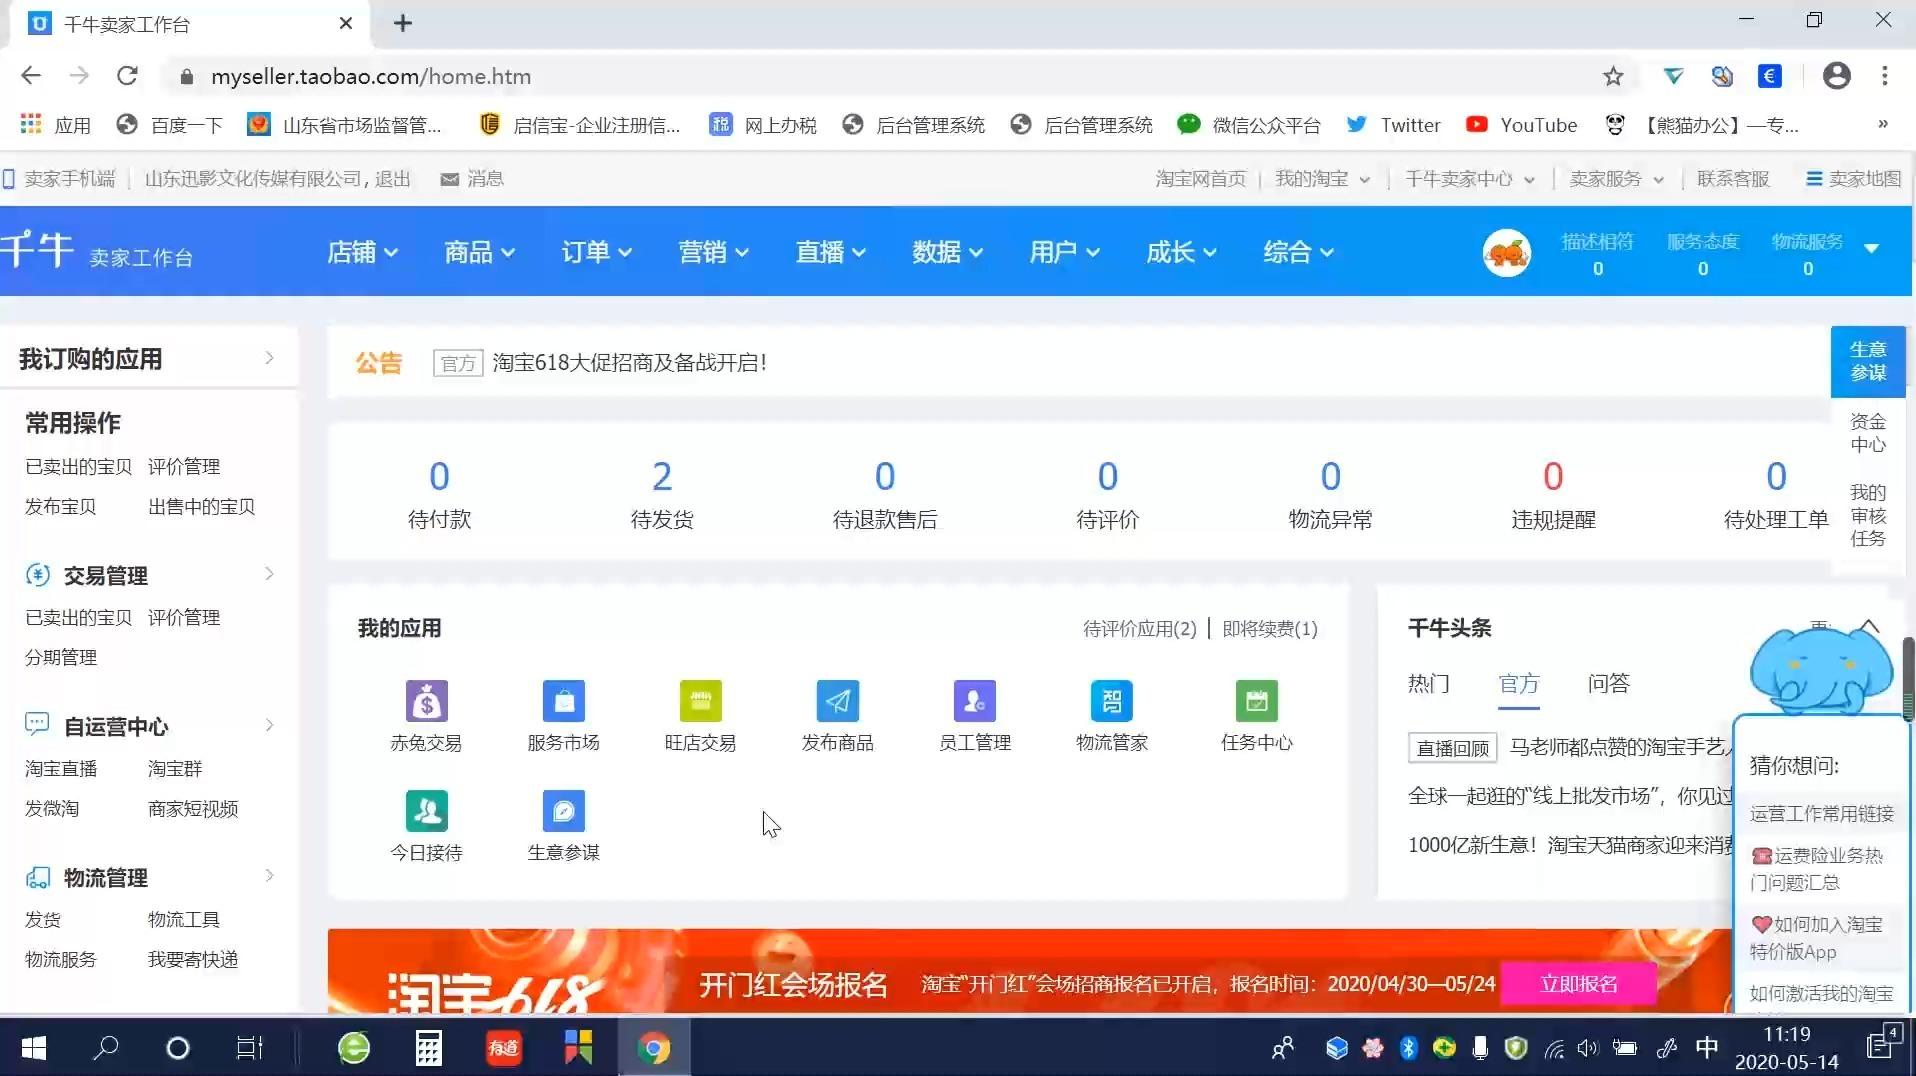Screen dimensions: 1916x1076
Task: Open 我的审核任务 side tab
Action: 1867,515
